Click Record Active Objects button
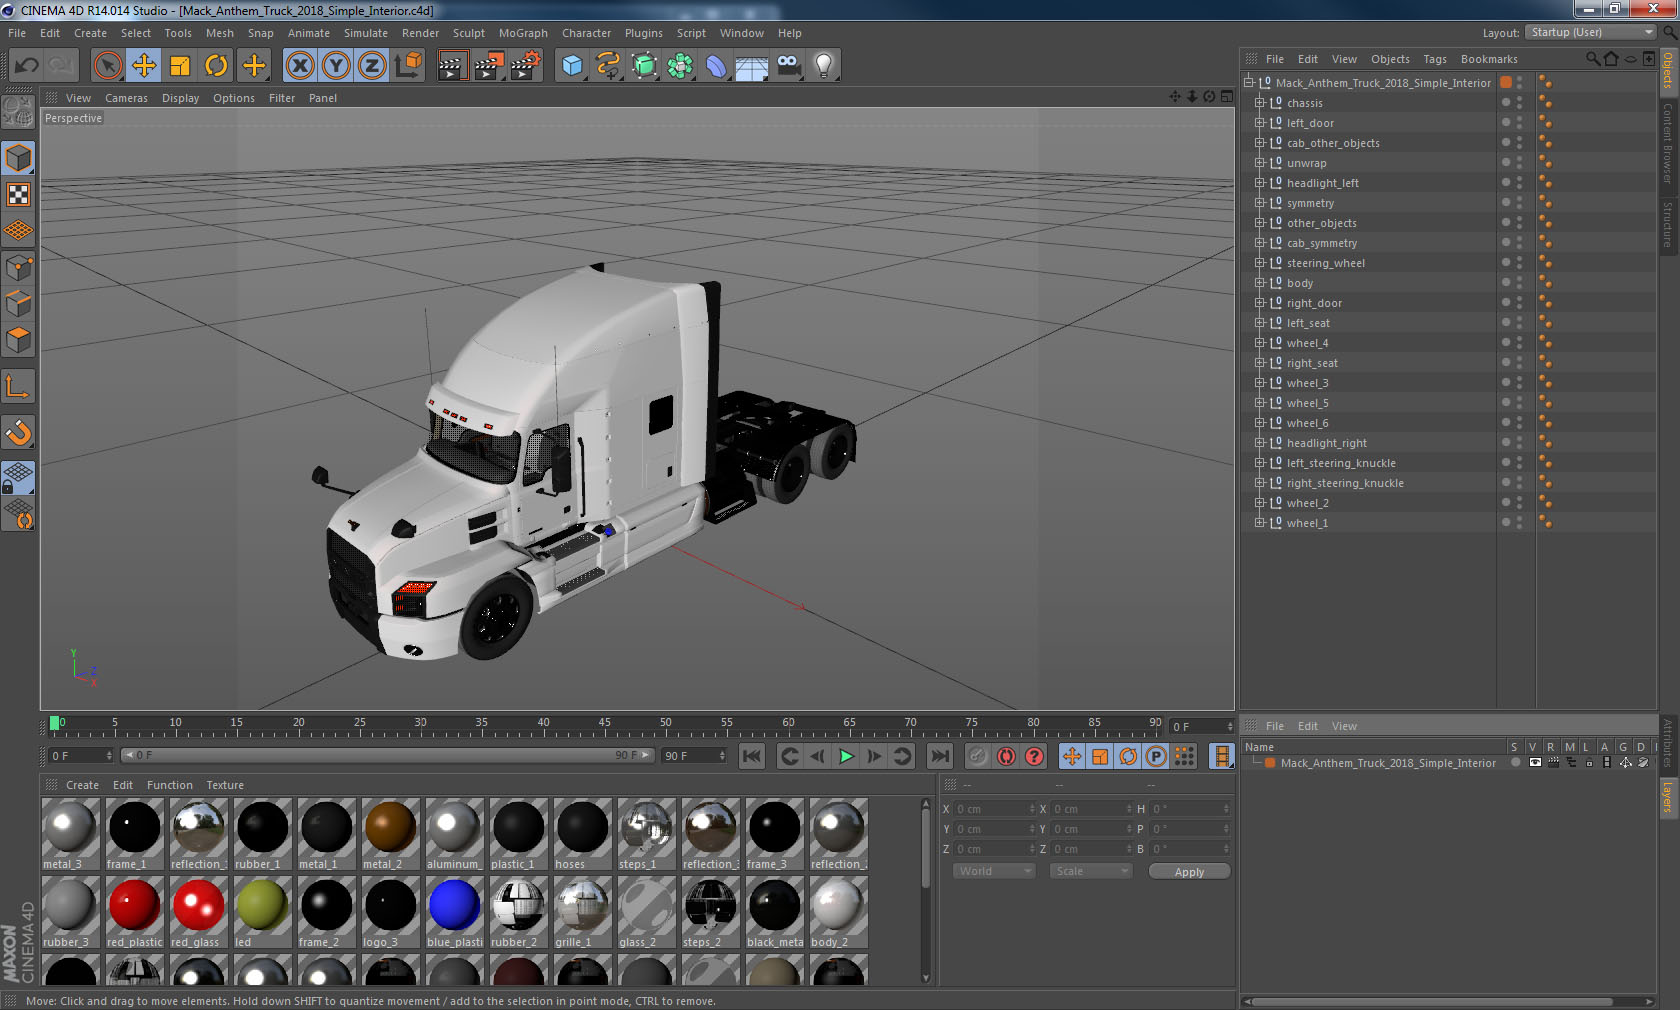 (x=978, y=756)
